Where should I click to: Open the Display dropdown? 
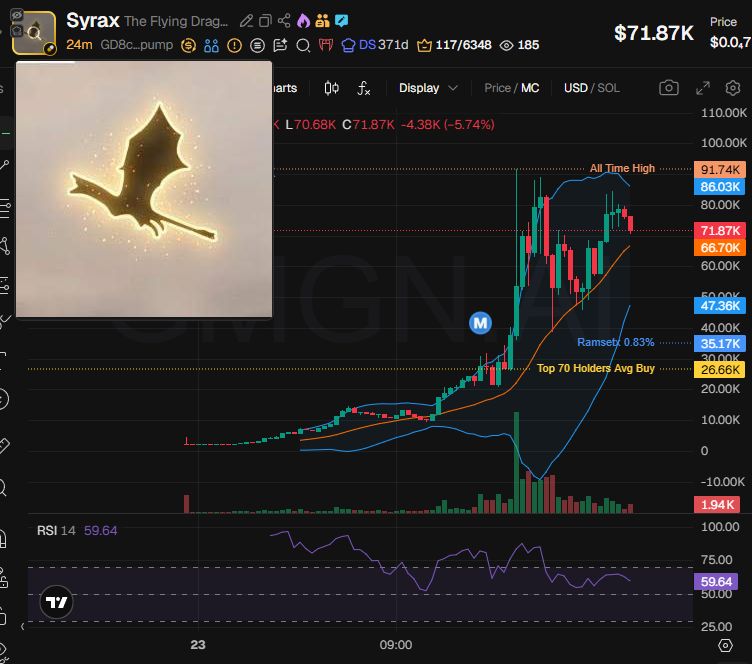[428, 88]
